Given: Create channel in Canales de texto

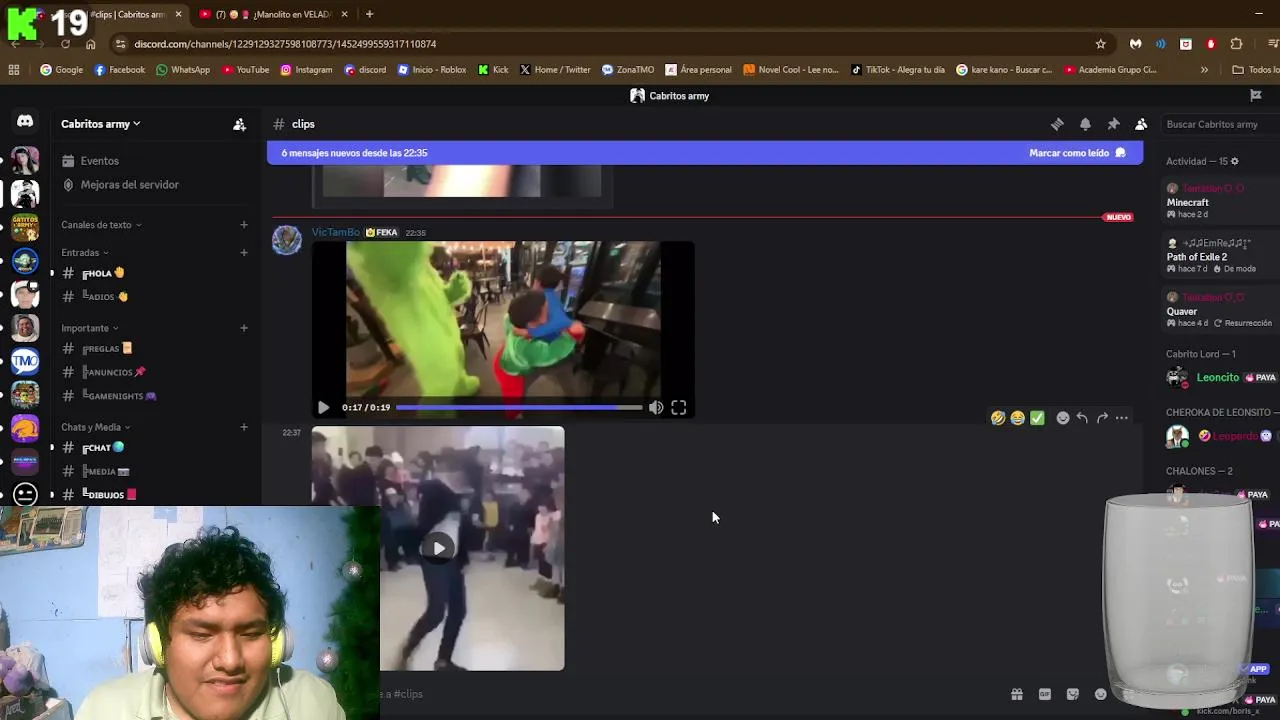Looking at the screenshot, I should coord(243,225).
